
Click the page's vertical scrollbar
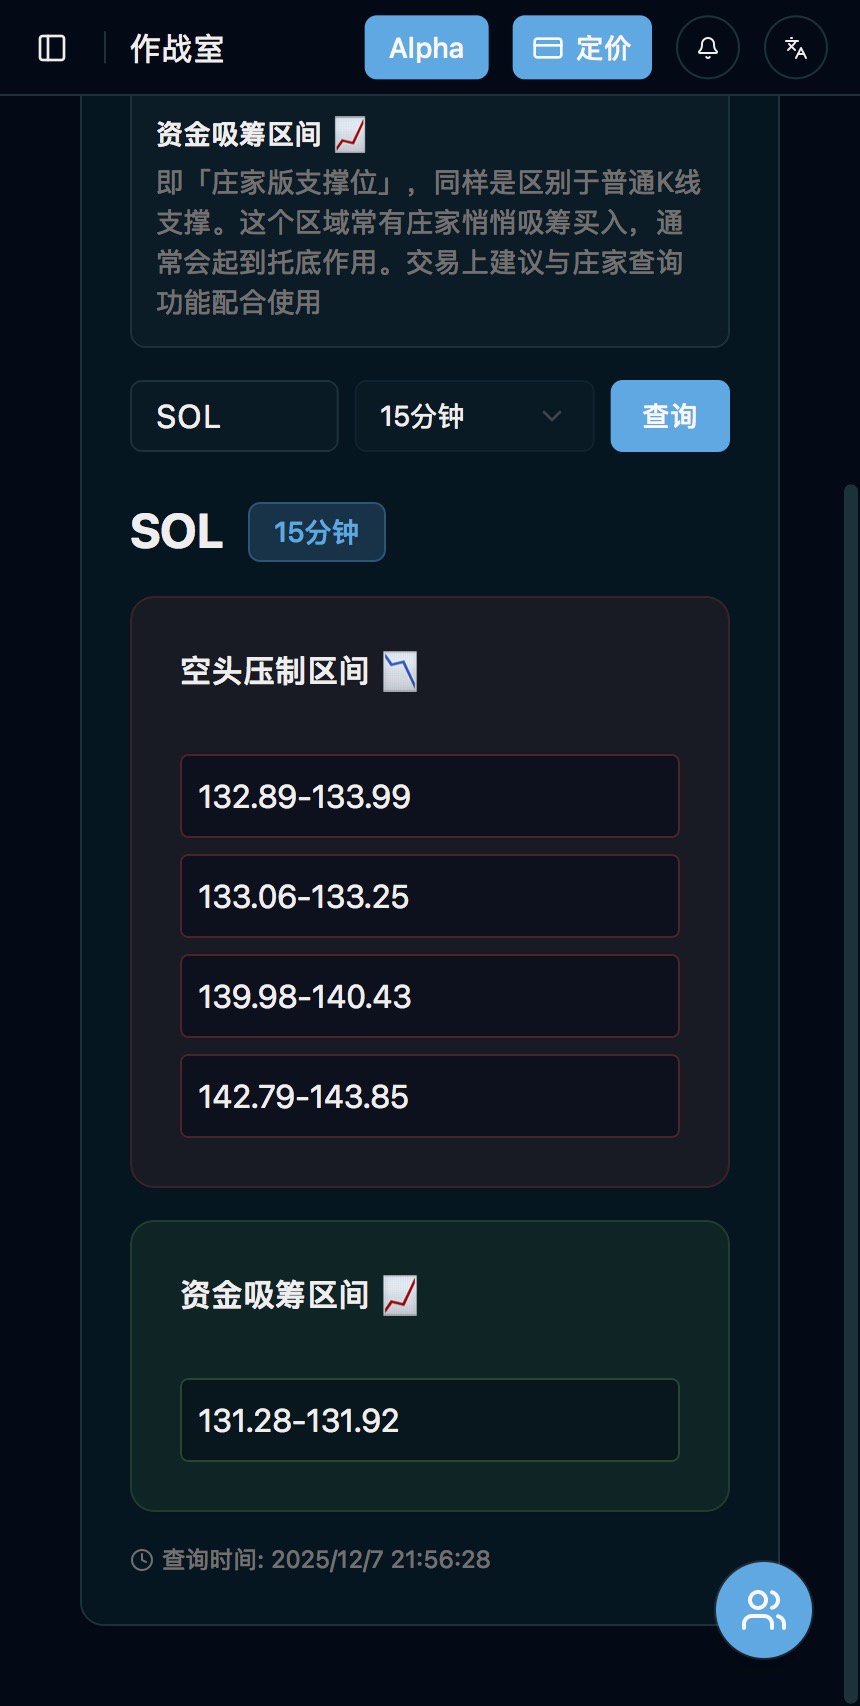pos(851,900)
